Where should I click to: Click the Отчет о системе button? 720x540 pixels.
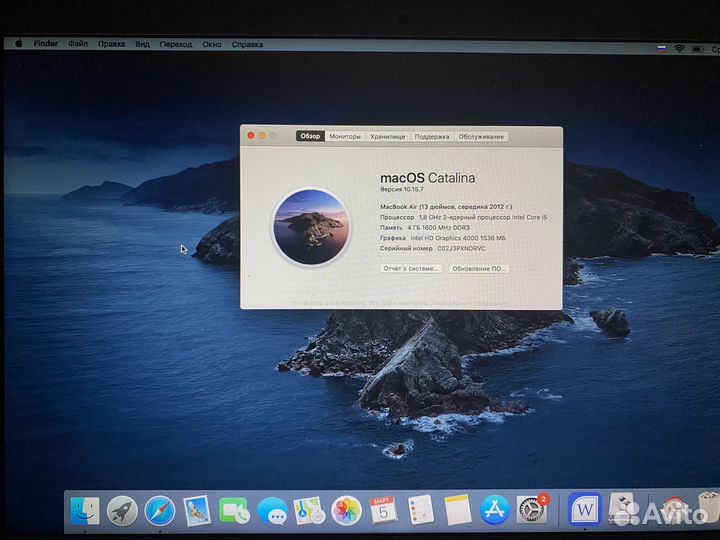coord(411,268)
